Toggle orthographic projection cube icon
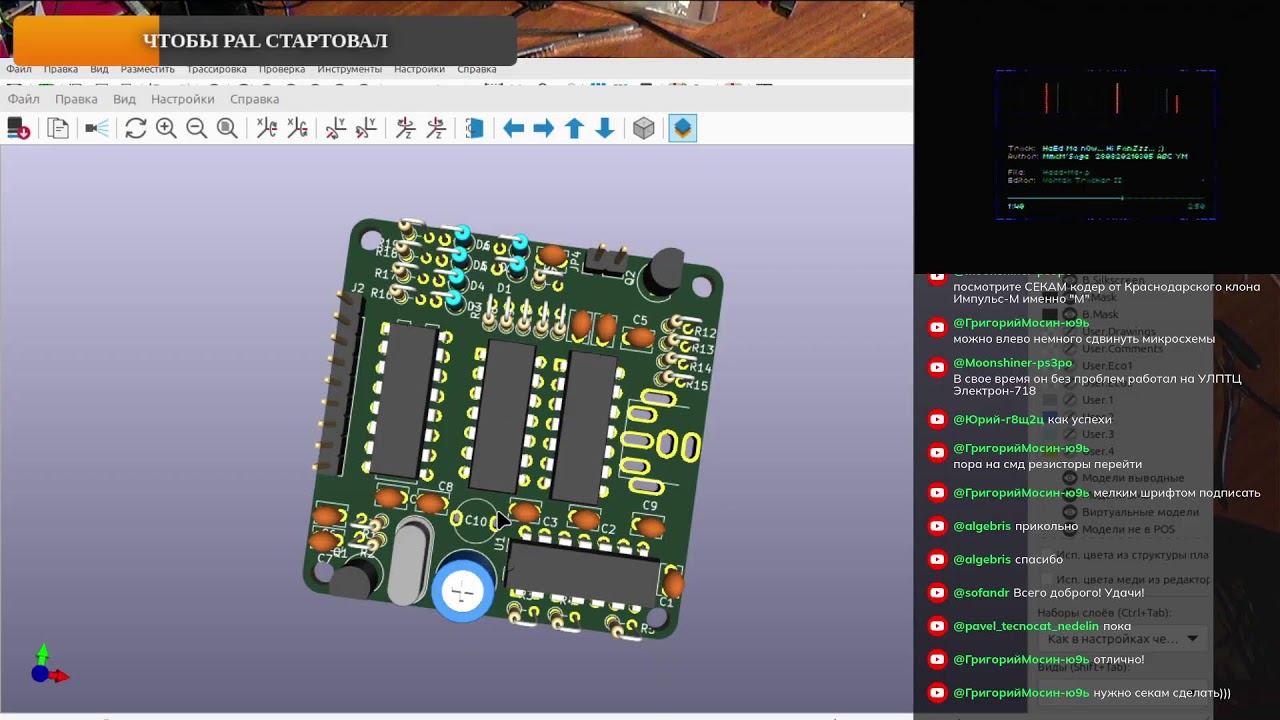 644,128
